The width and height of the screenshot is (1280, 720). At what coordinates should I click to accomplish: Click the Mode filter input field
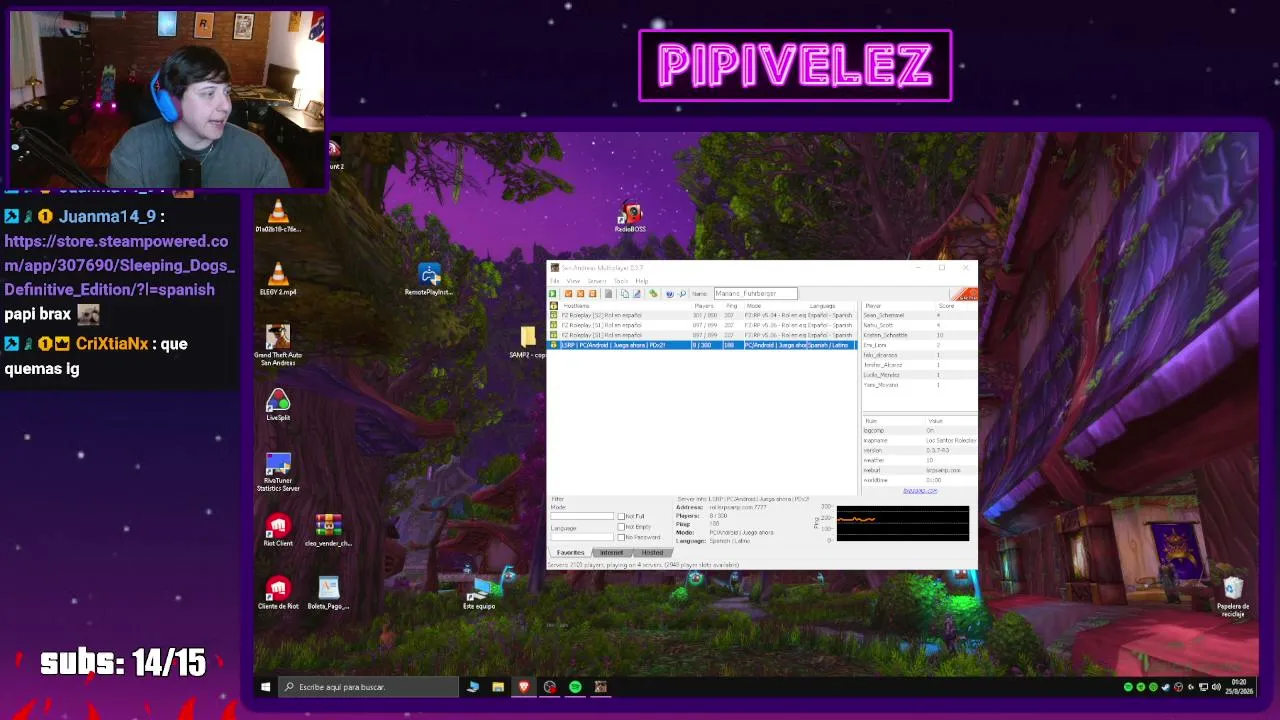pyautogui.click(x=582, y=517)
